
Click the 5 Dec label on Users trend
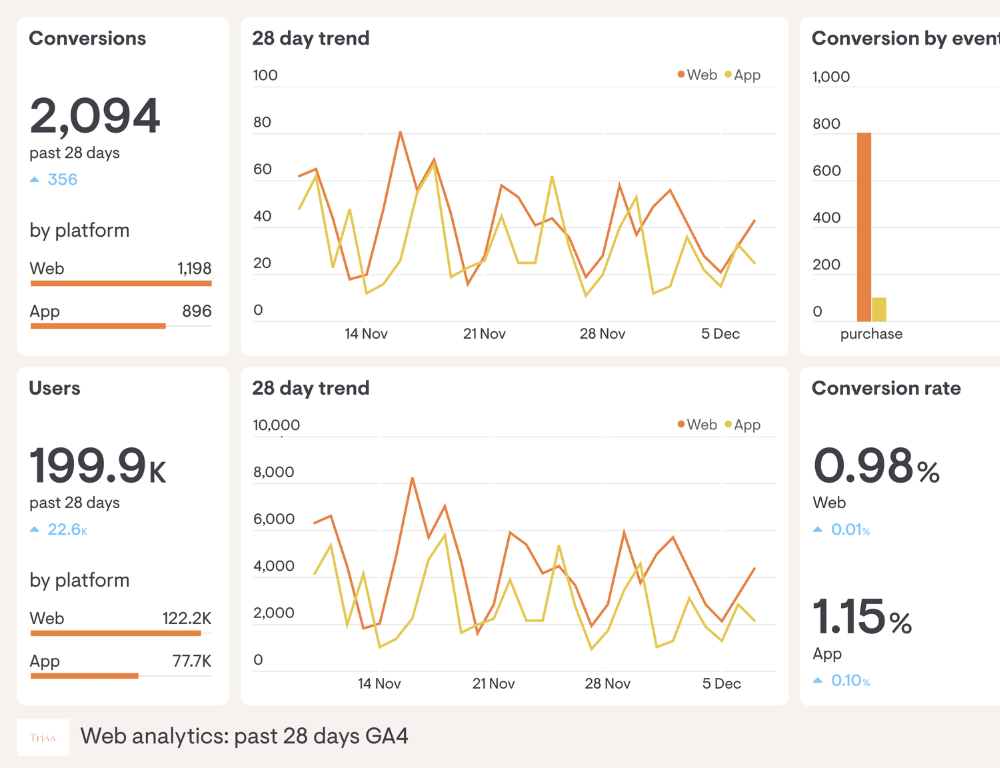pos(721,684)
